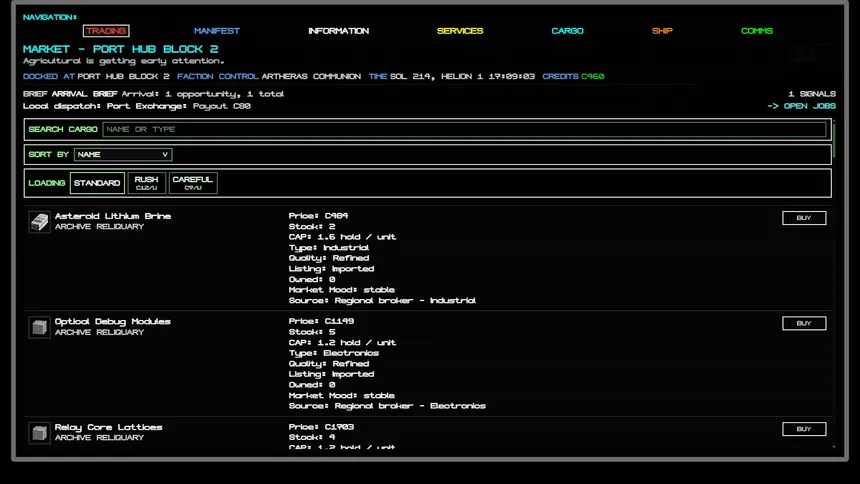
Task: Switch to the SHIP tab
Action: point(662,31)
